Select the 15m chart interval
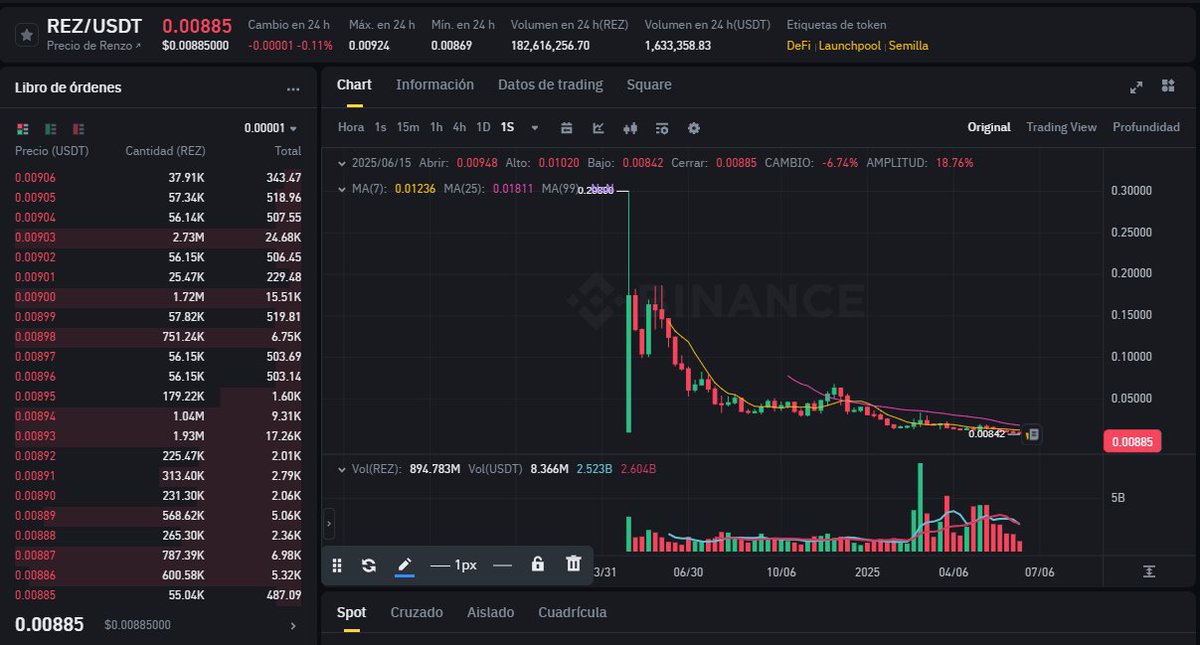The width and height of the screenshot is (1200, 645). [x=408, y=128]
